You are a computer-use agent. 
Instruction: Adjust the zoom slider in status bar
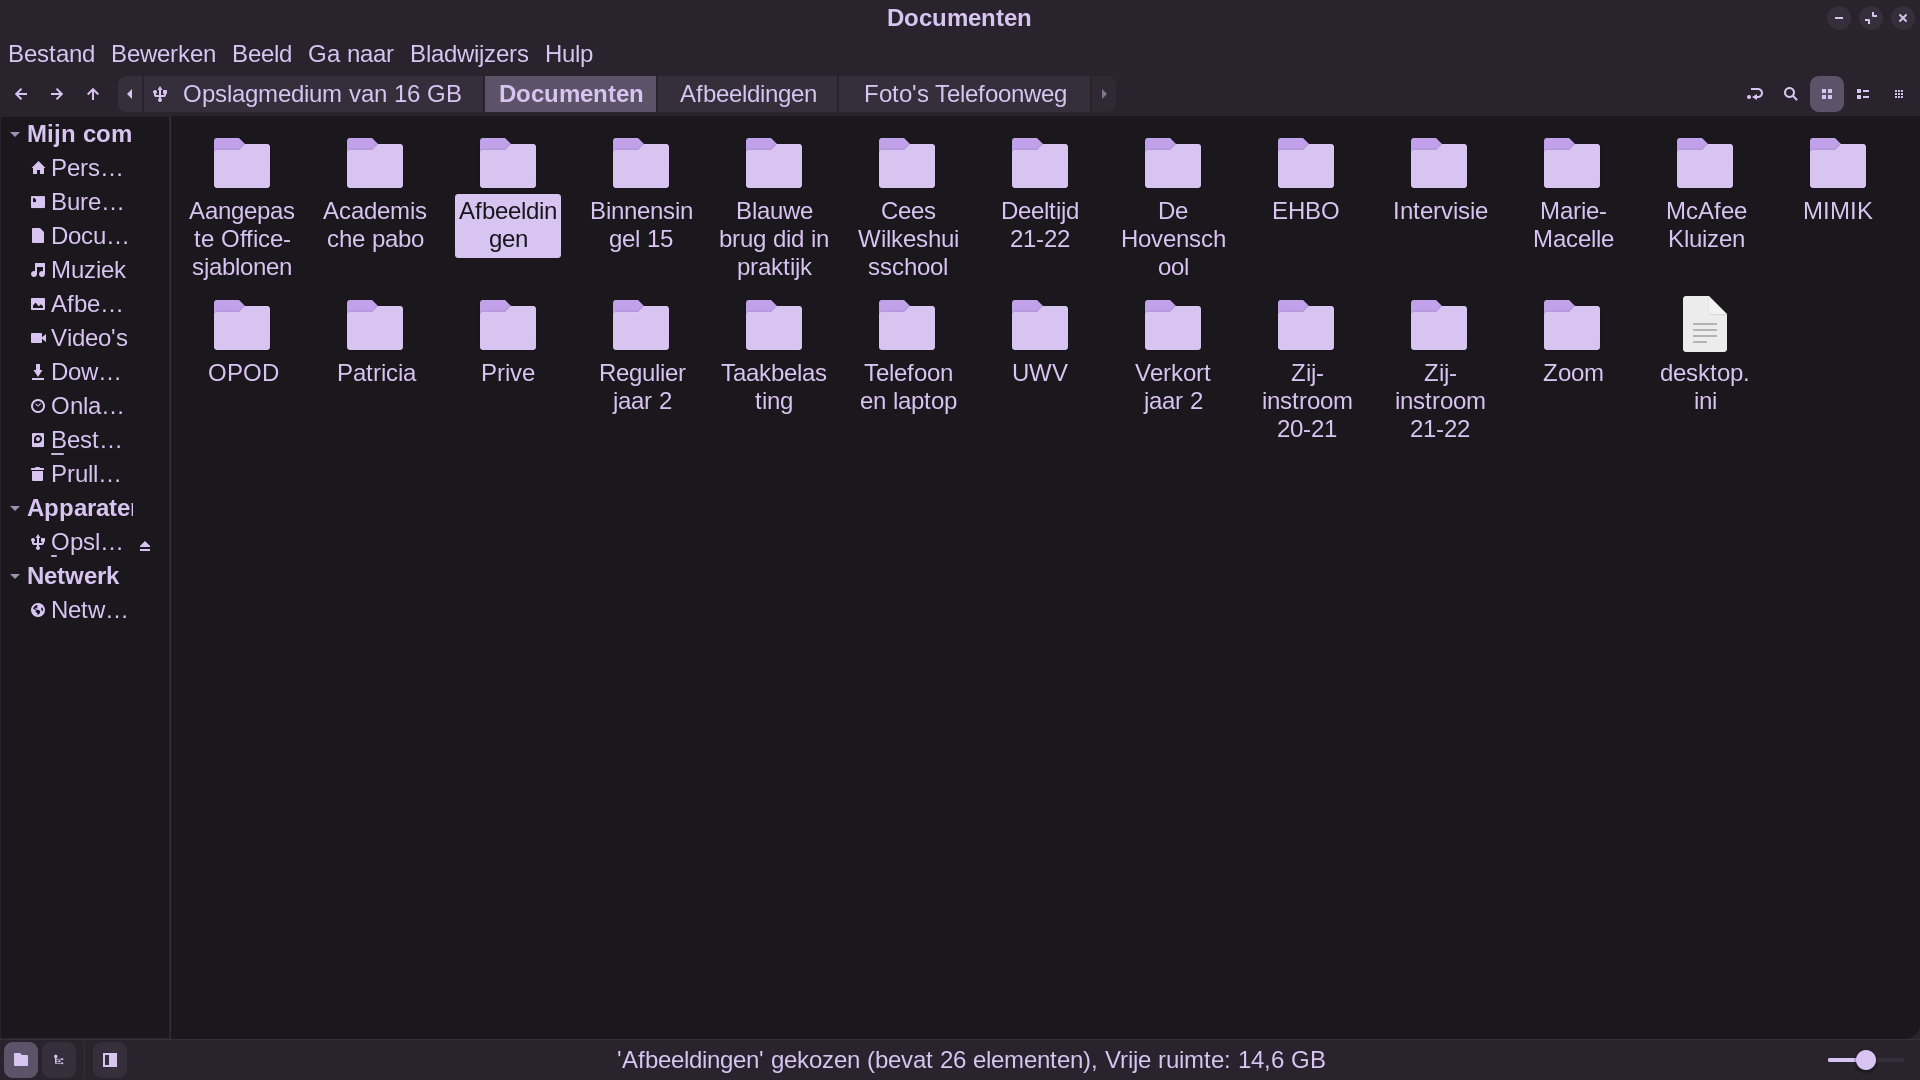tap(1865, 1060)
